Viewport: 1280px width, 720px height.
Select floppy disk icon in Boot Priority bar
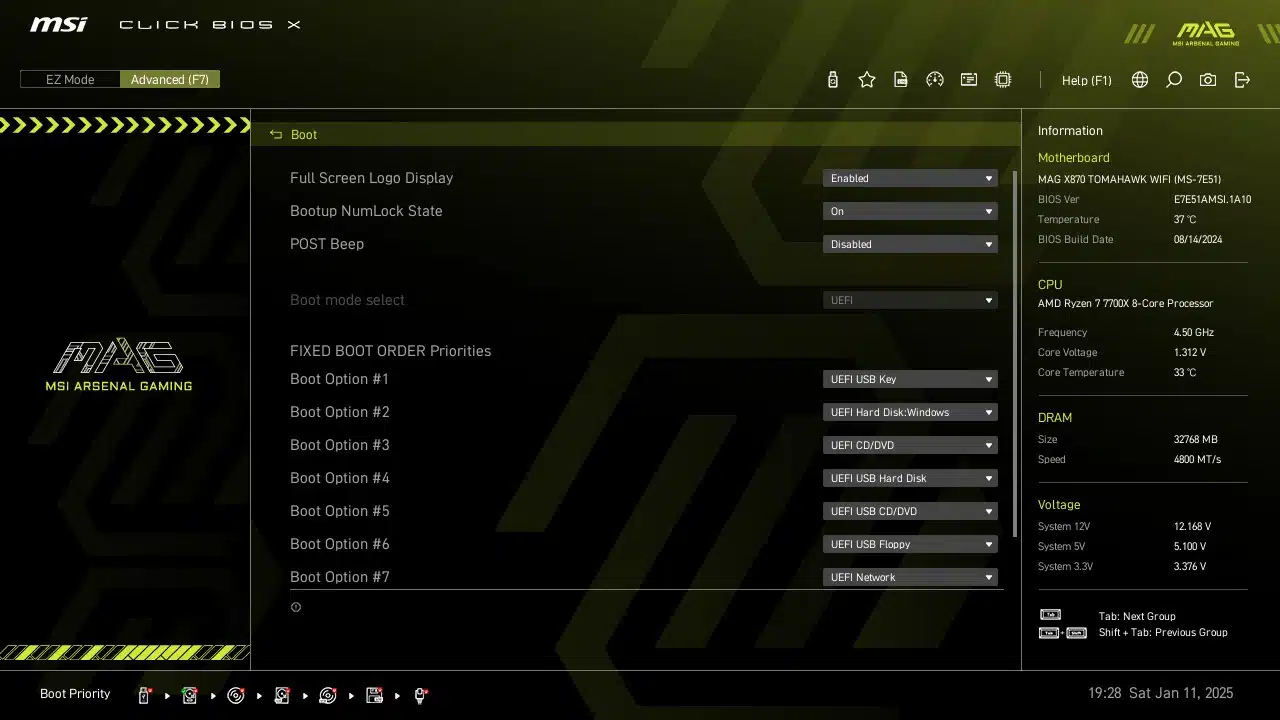coord(375,695)
